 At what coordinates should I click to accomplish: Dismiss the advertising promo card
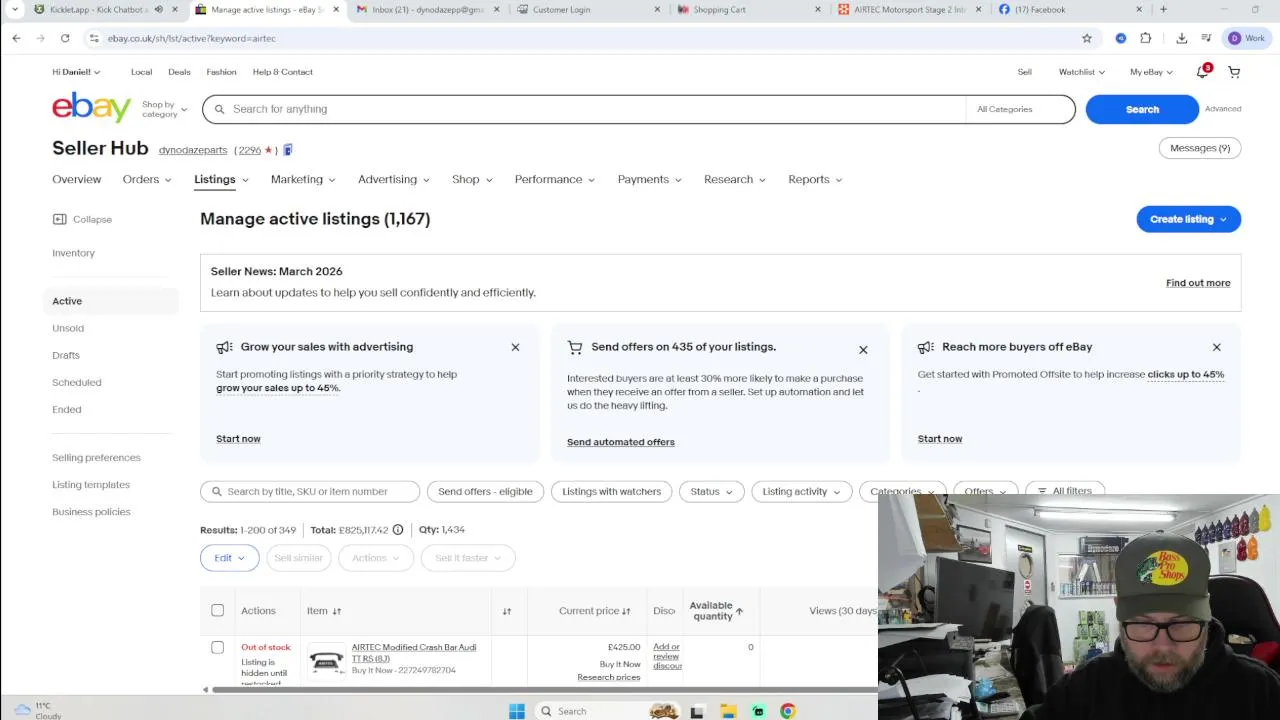coord(515,347)
